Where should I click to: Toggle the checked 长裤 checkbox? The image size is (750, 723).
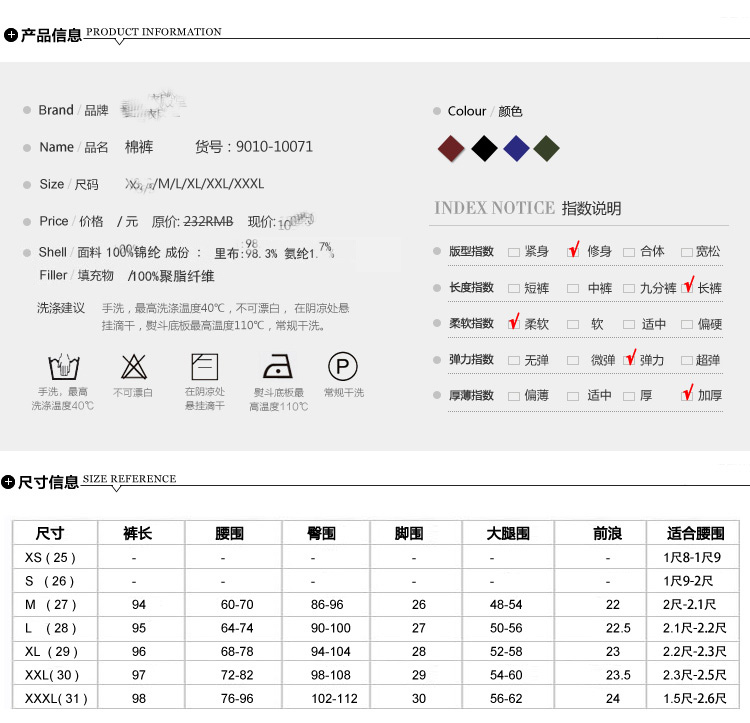pos(687,287)
